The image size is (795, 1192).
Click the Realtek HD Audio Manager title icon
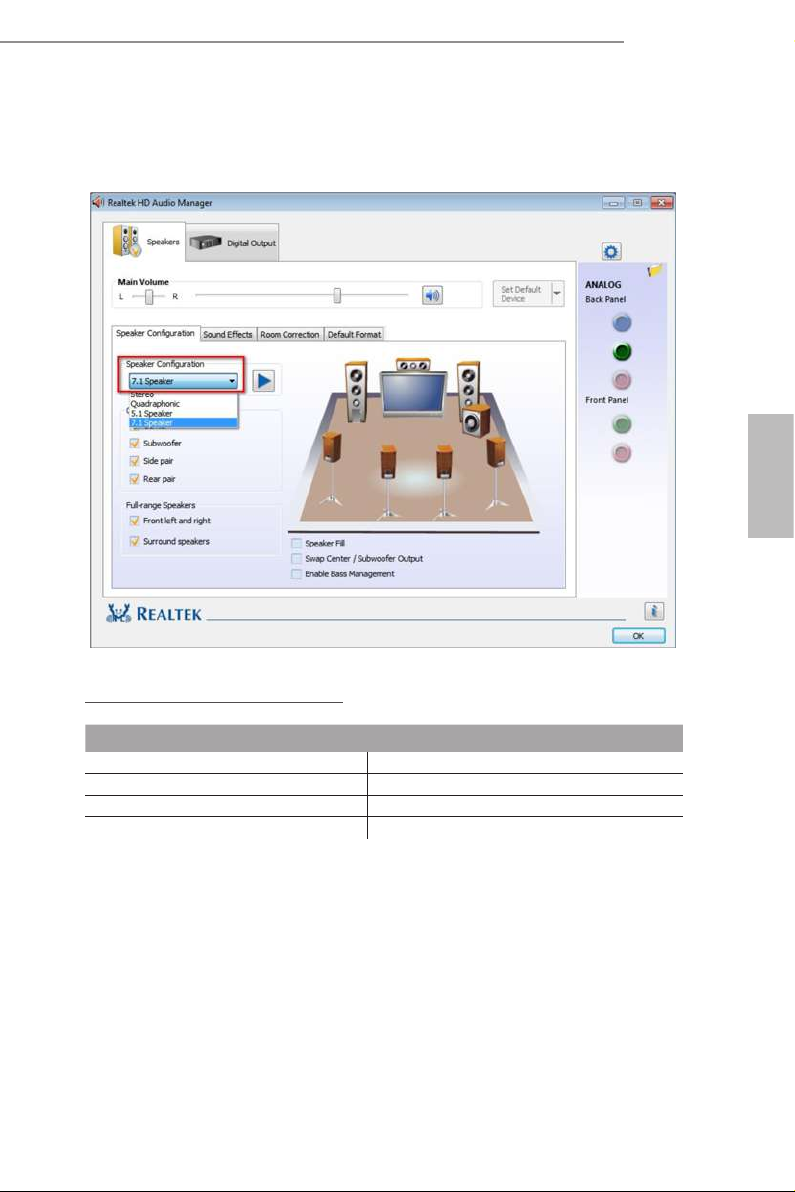[99, 202]
